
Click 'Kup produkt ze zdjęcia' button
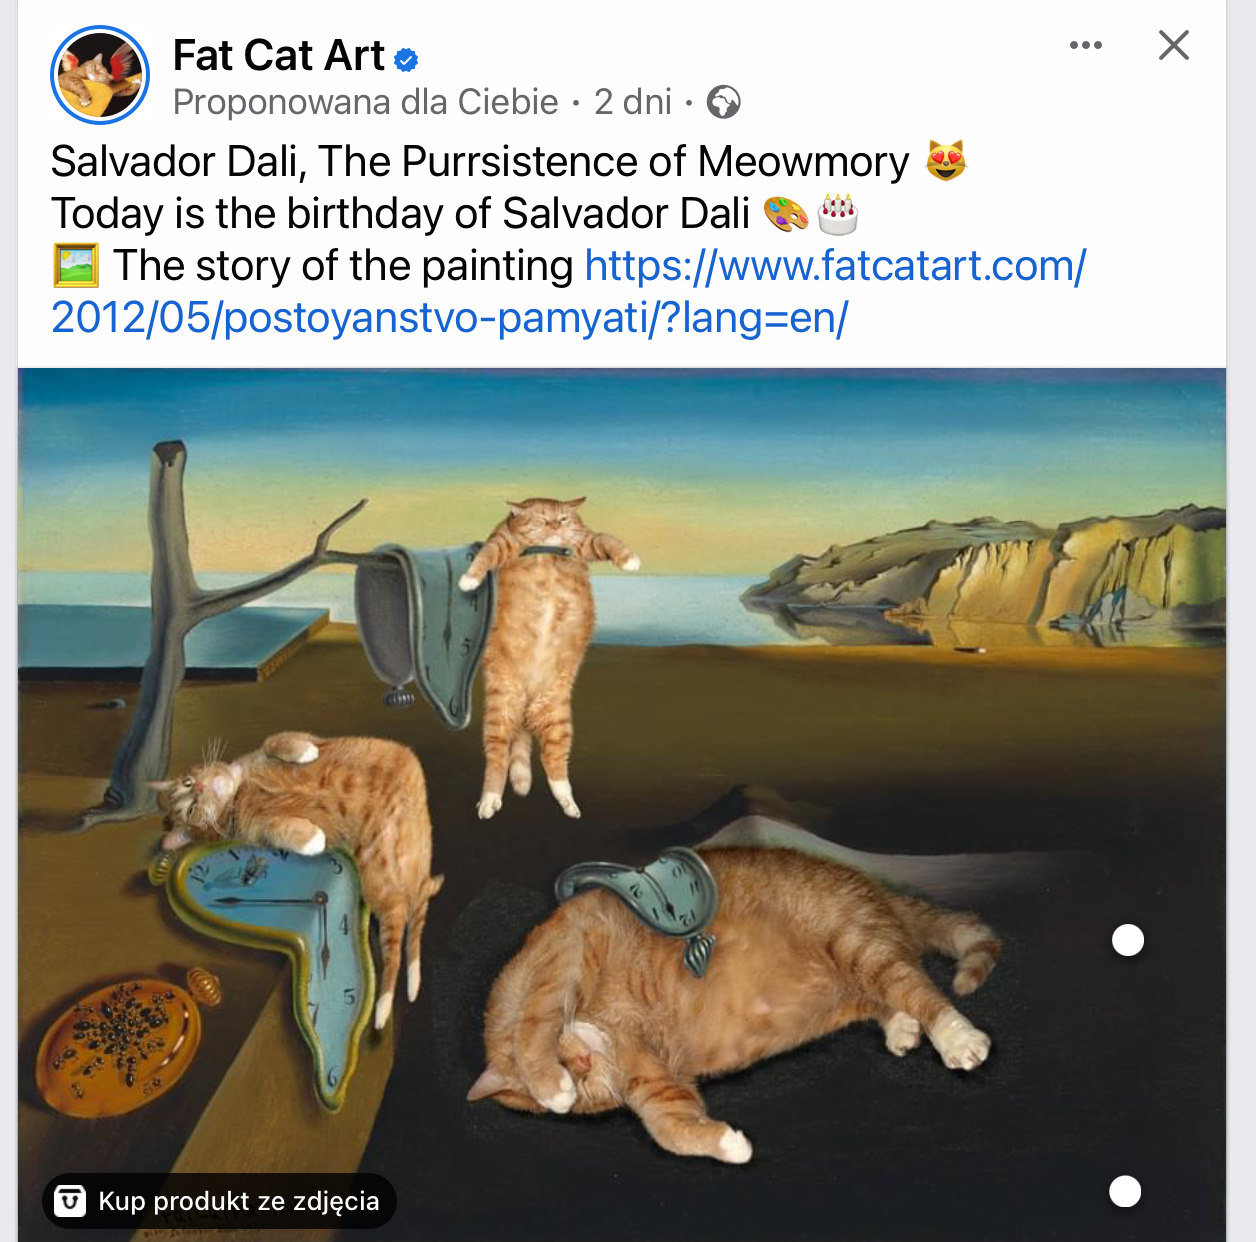pos(219,1201)
